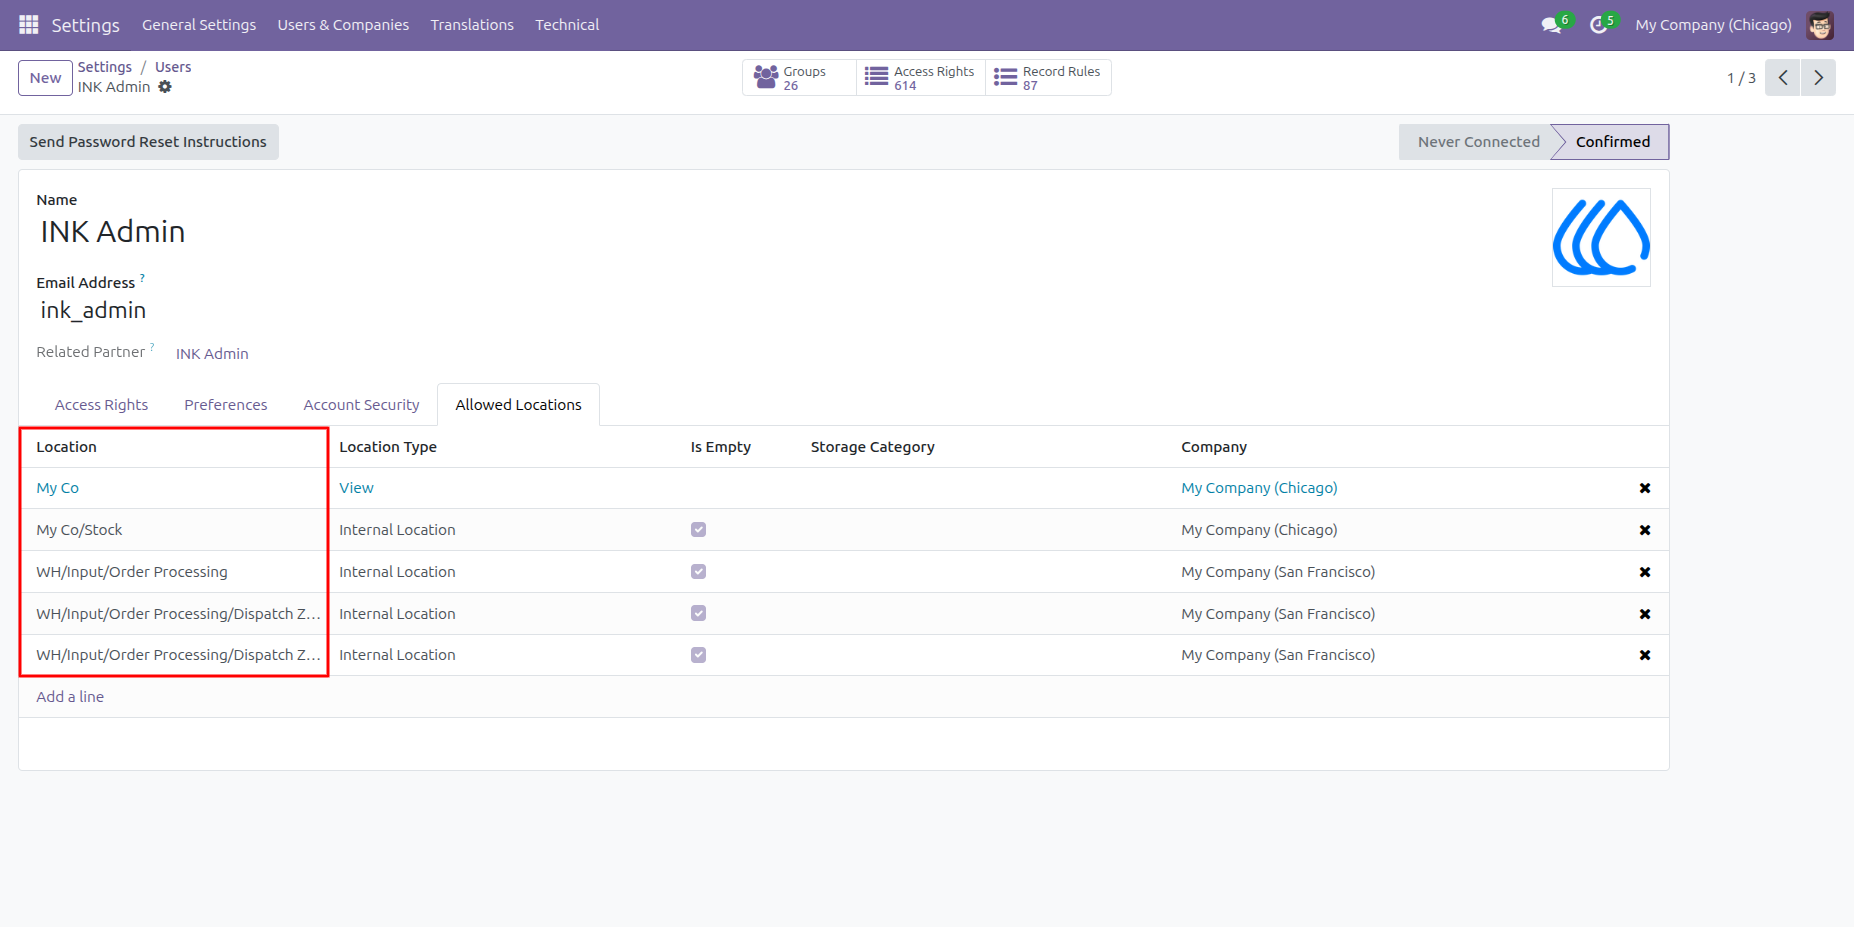Screen dimensions: 1854x927
Task: Click the user avatar in top bar
Action: point(1820,25)
